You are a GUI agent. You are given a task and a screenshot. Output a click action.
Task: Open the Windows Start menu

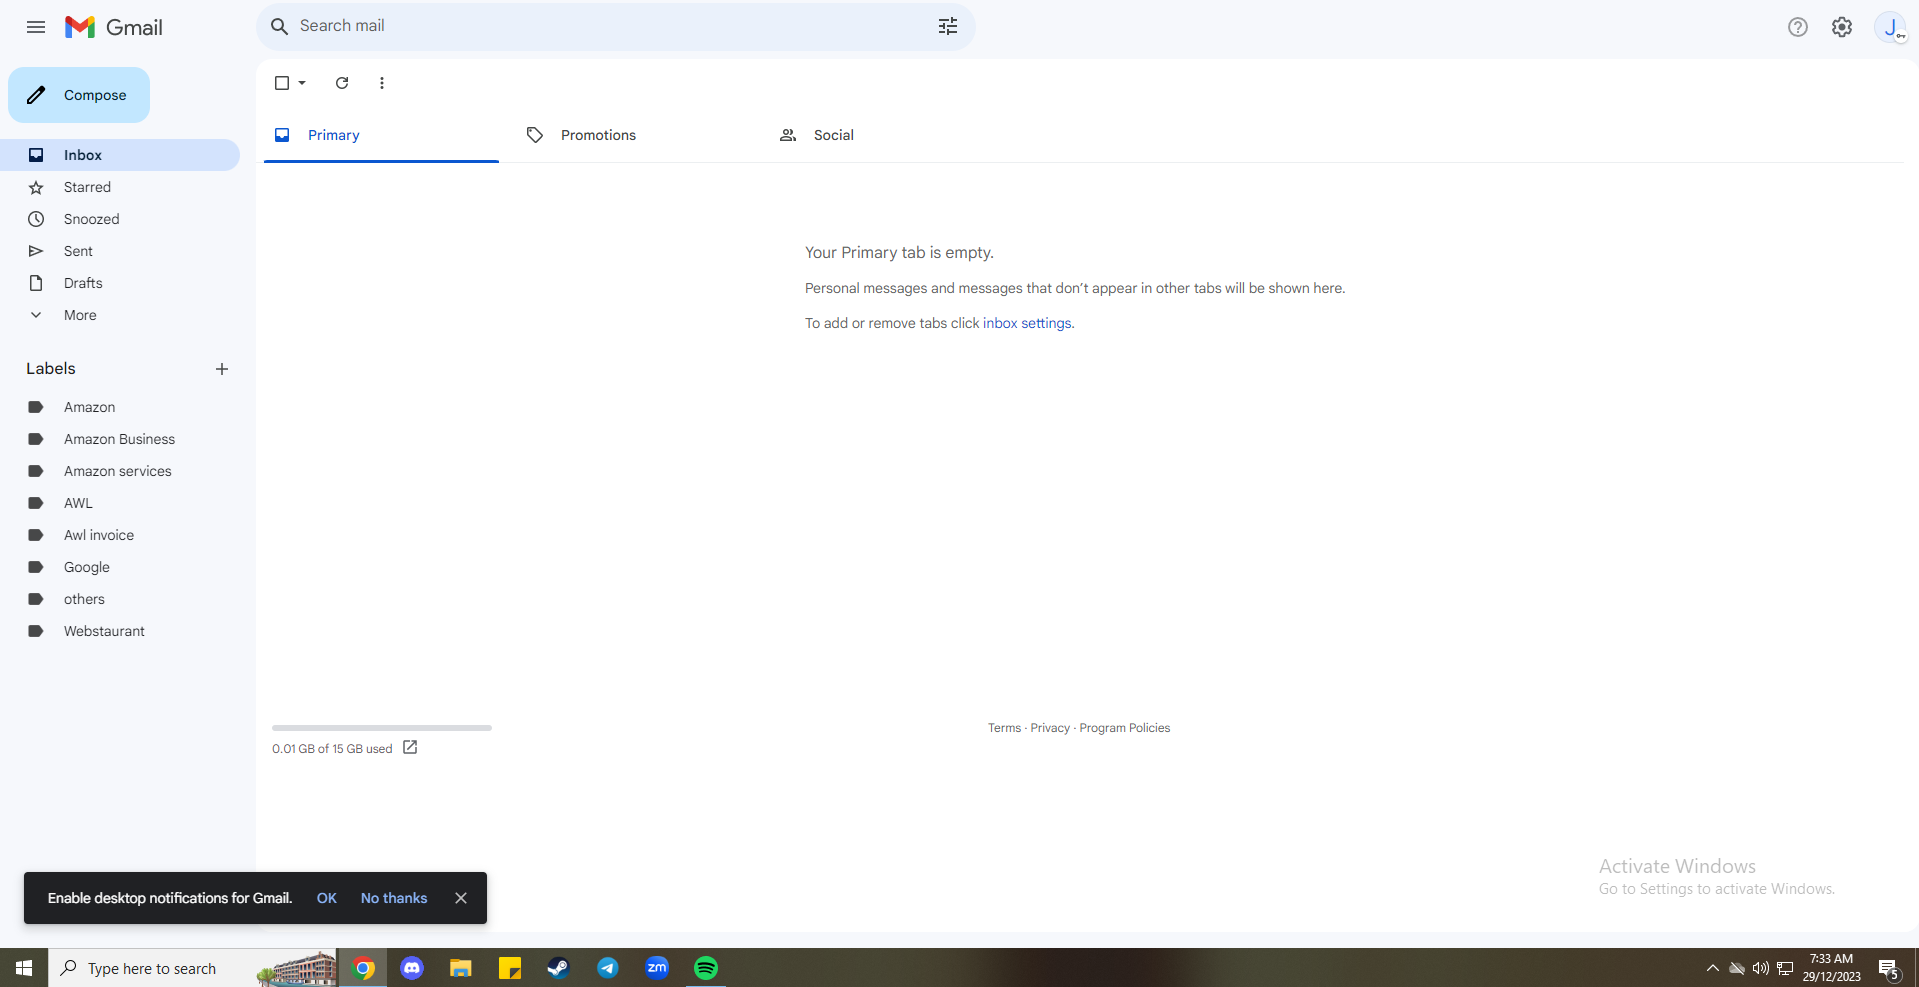tap(24, 968)
